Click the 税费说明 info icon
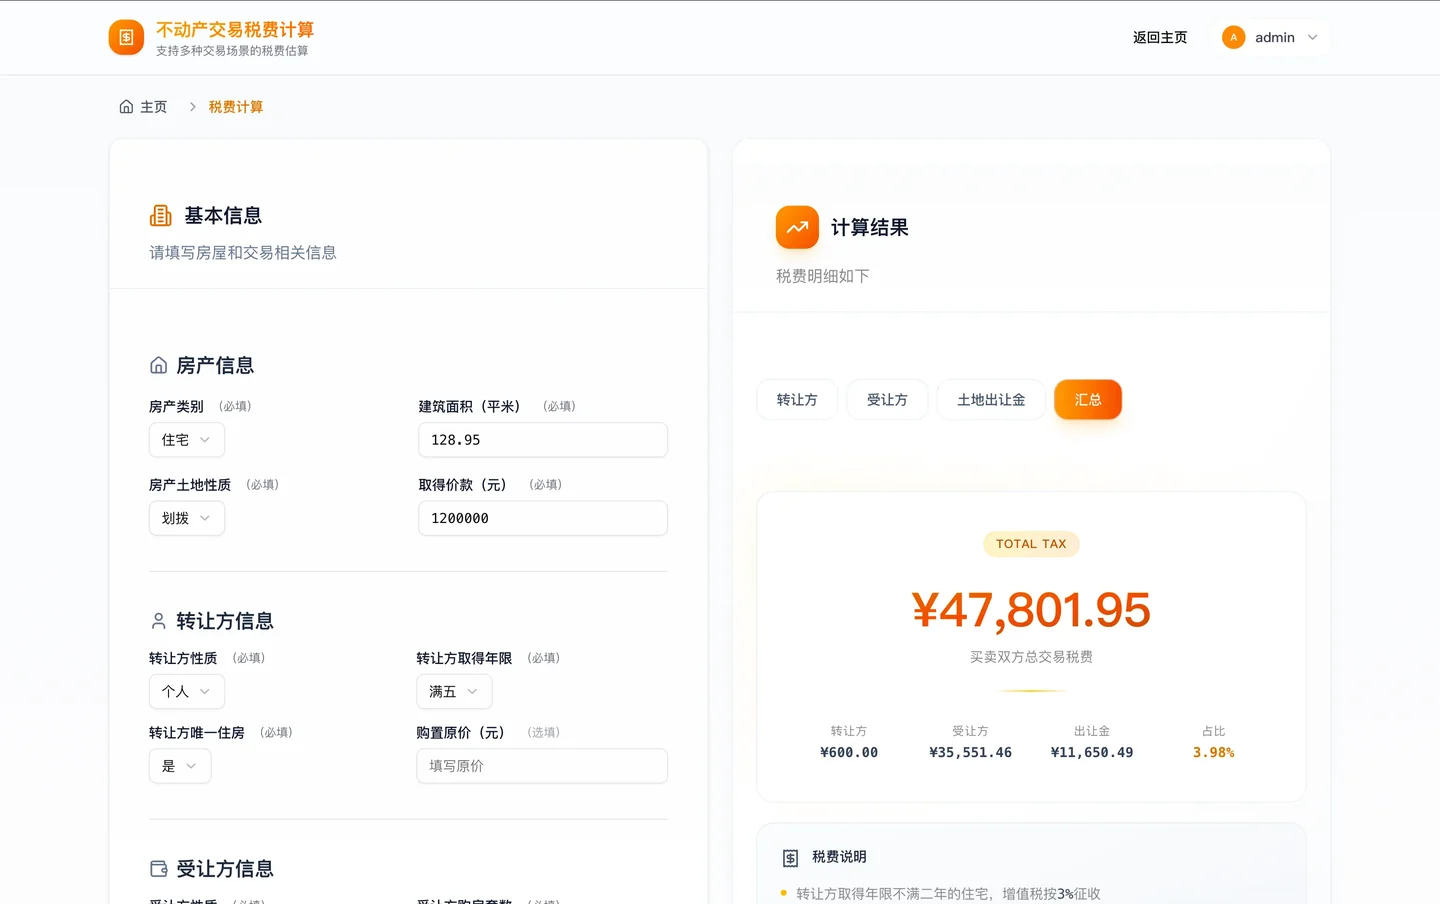The width and height of the screenshot is (1440, 904). 789,856
